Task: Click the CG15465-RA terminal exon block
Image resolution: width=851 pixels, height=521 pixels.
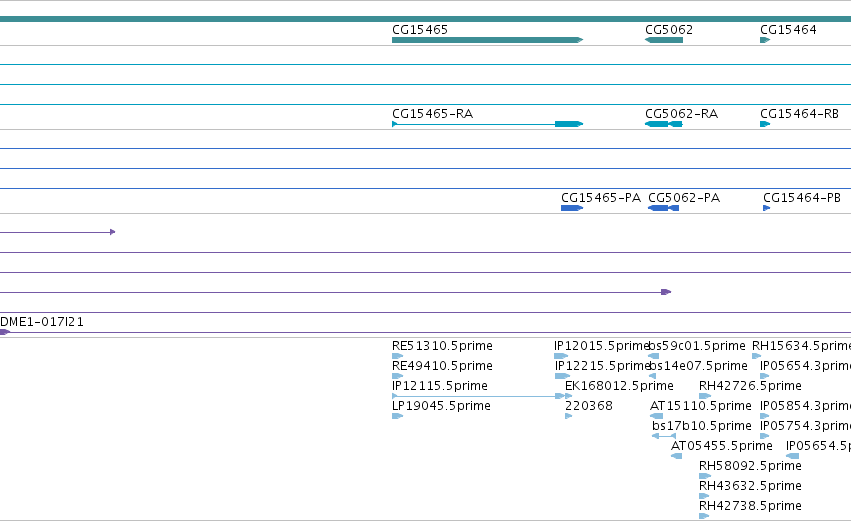Action: tap(568, 124)
